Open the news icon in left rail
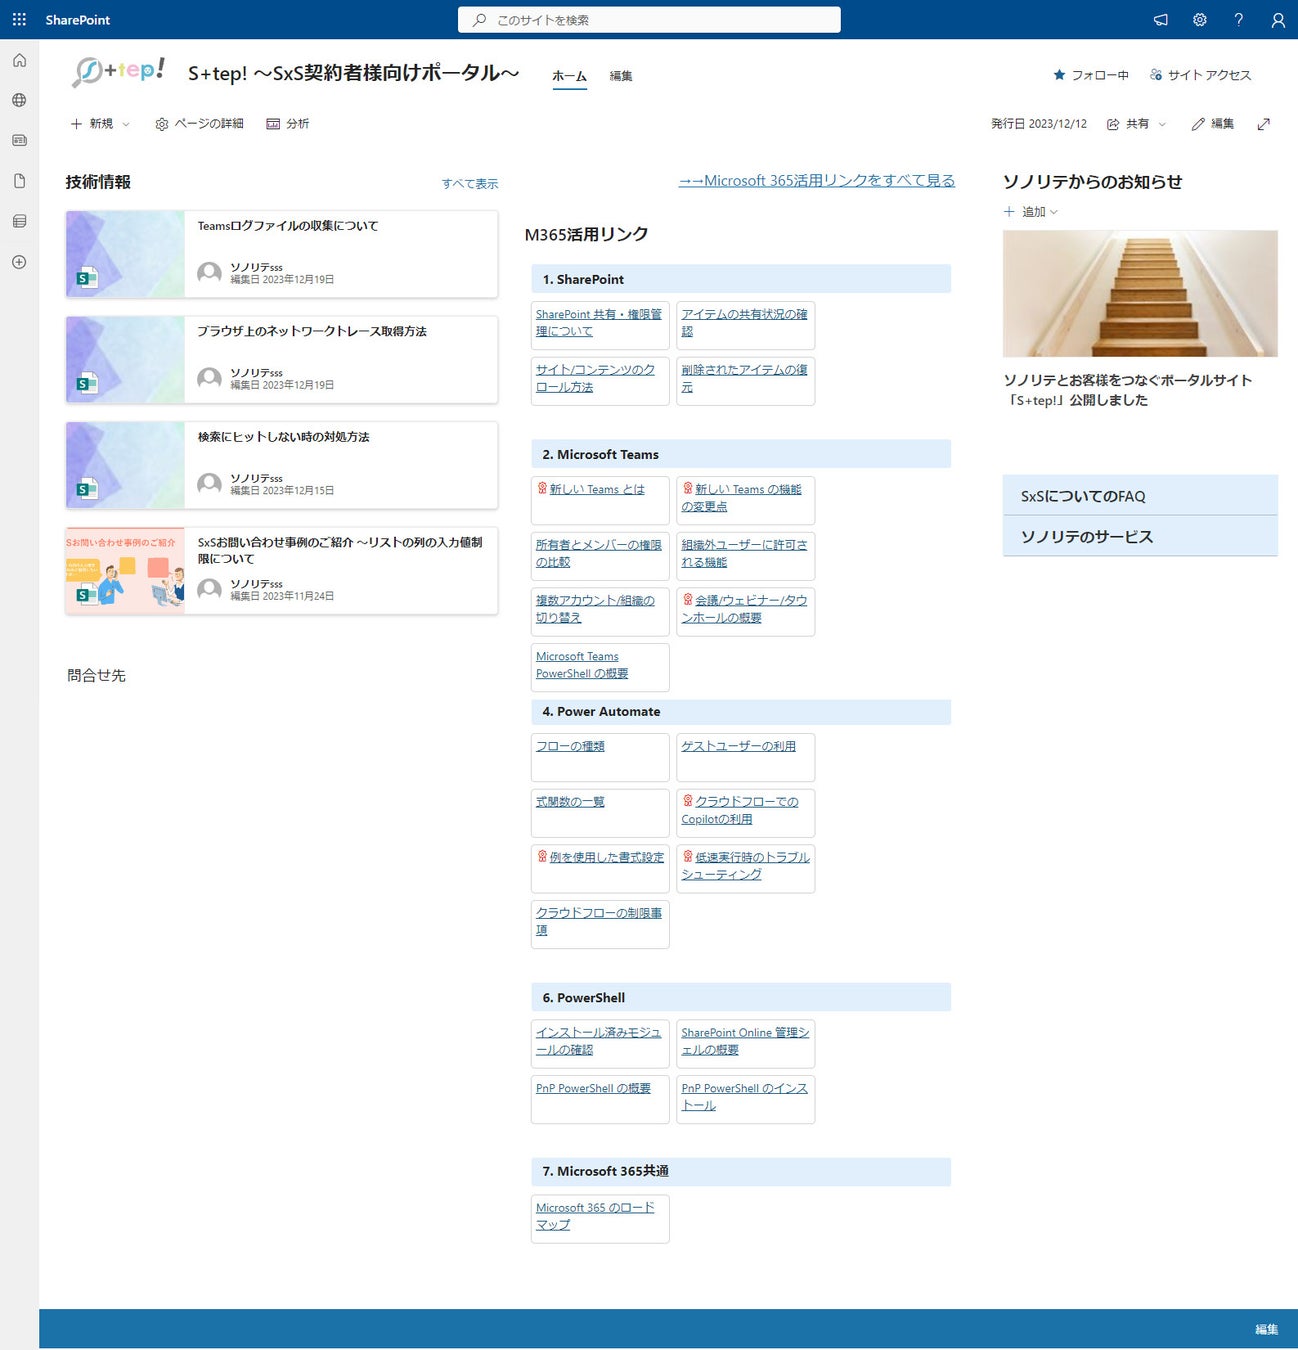 click(x=19, y=141)
